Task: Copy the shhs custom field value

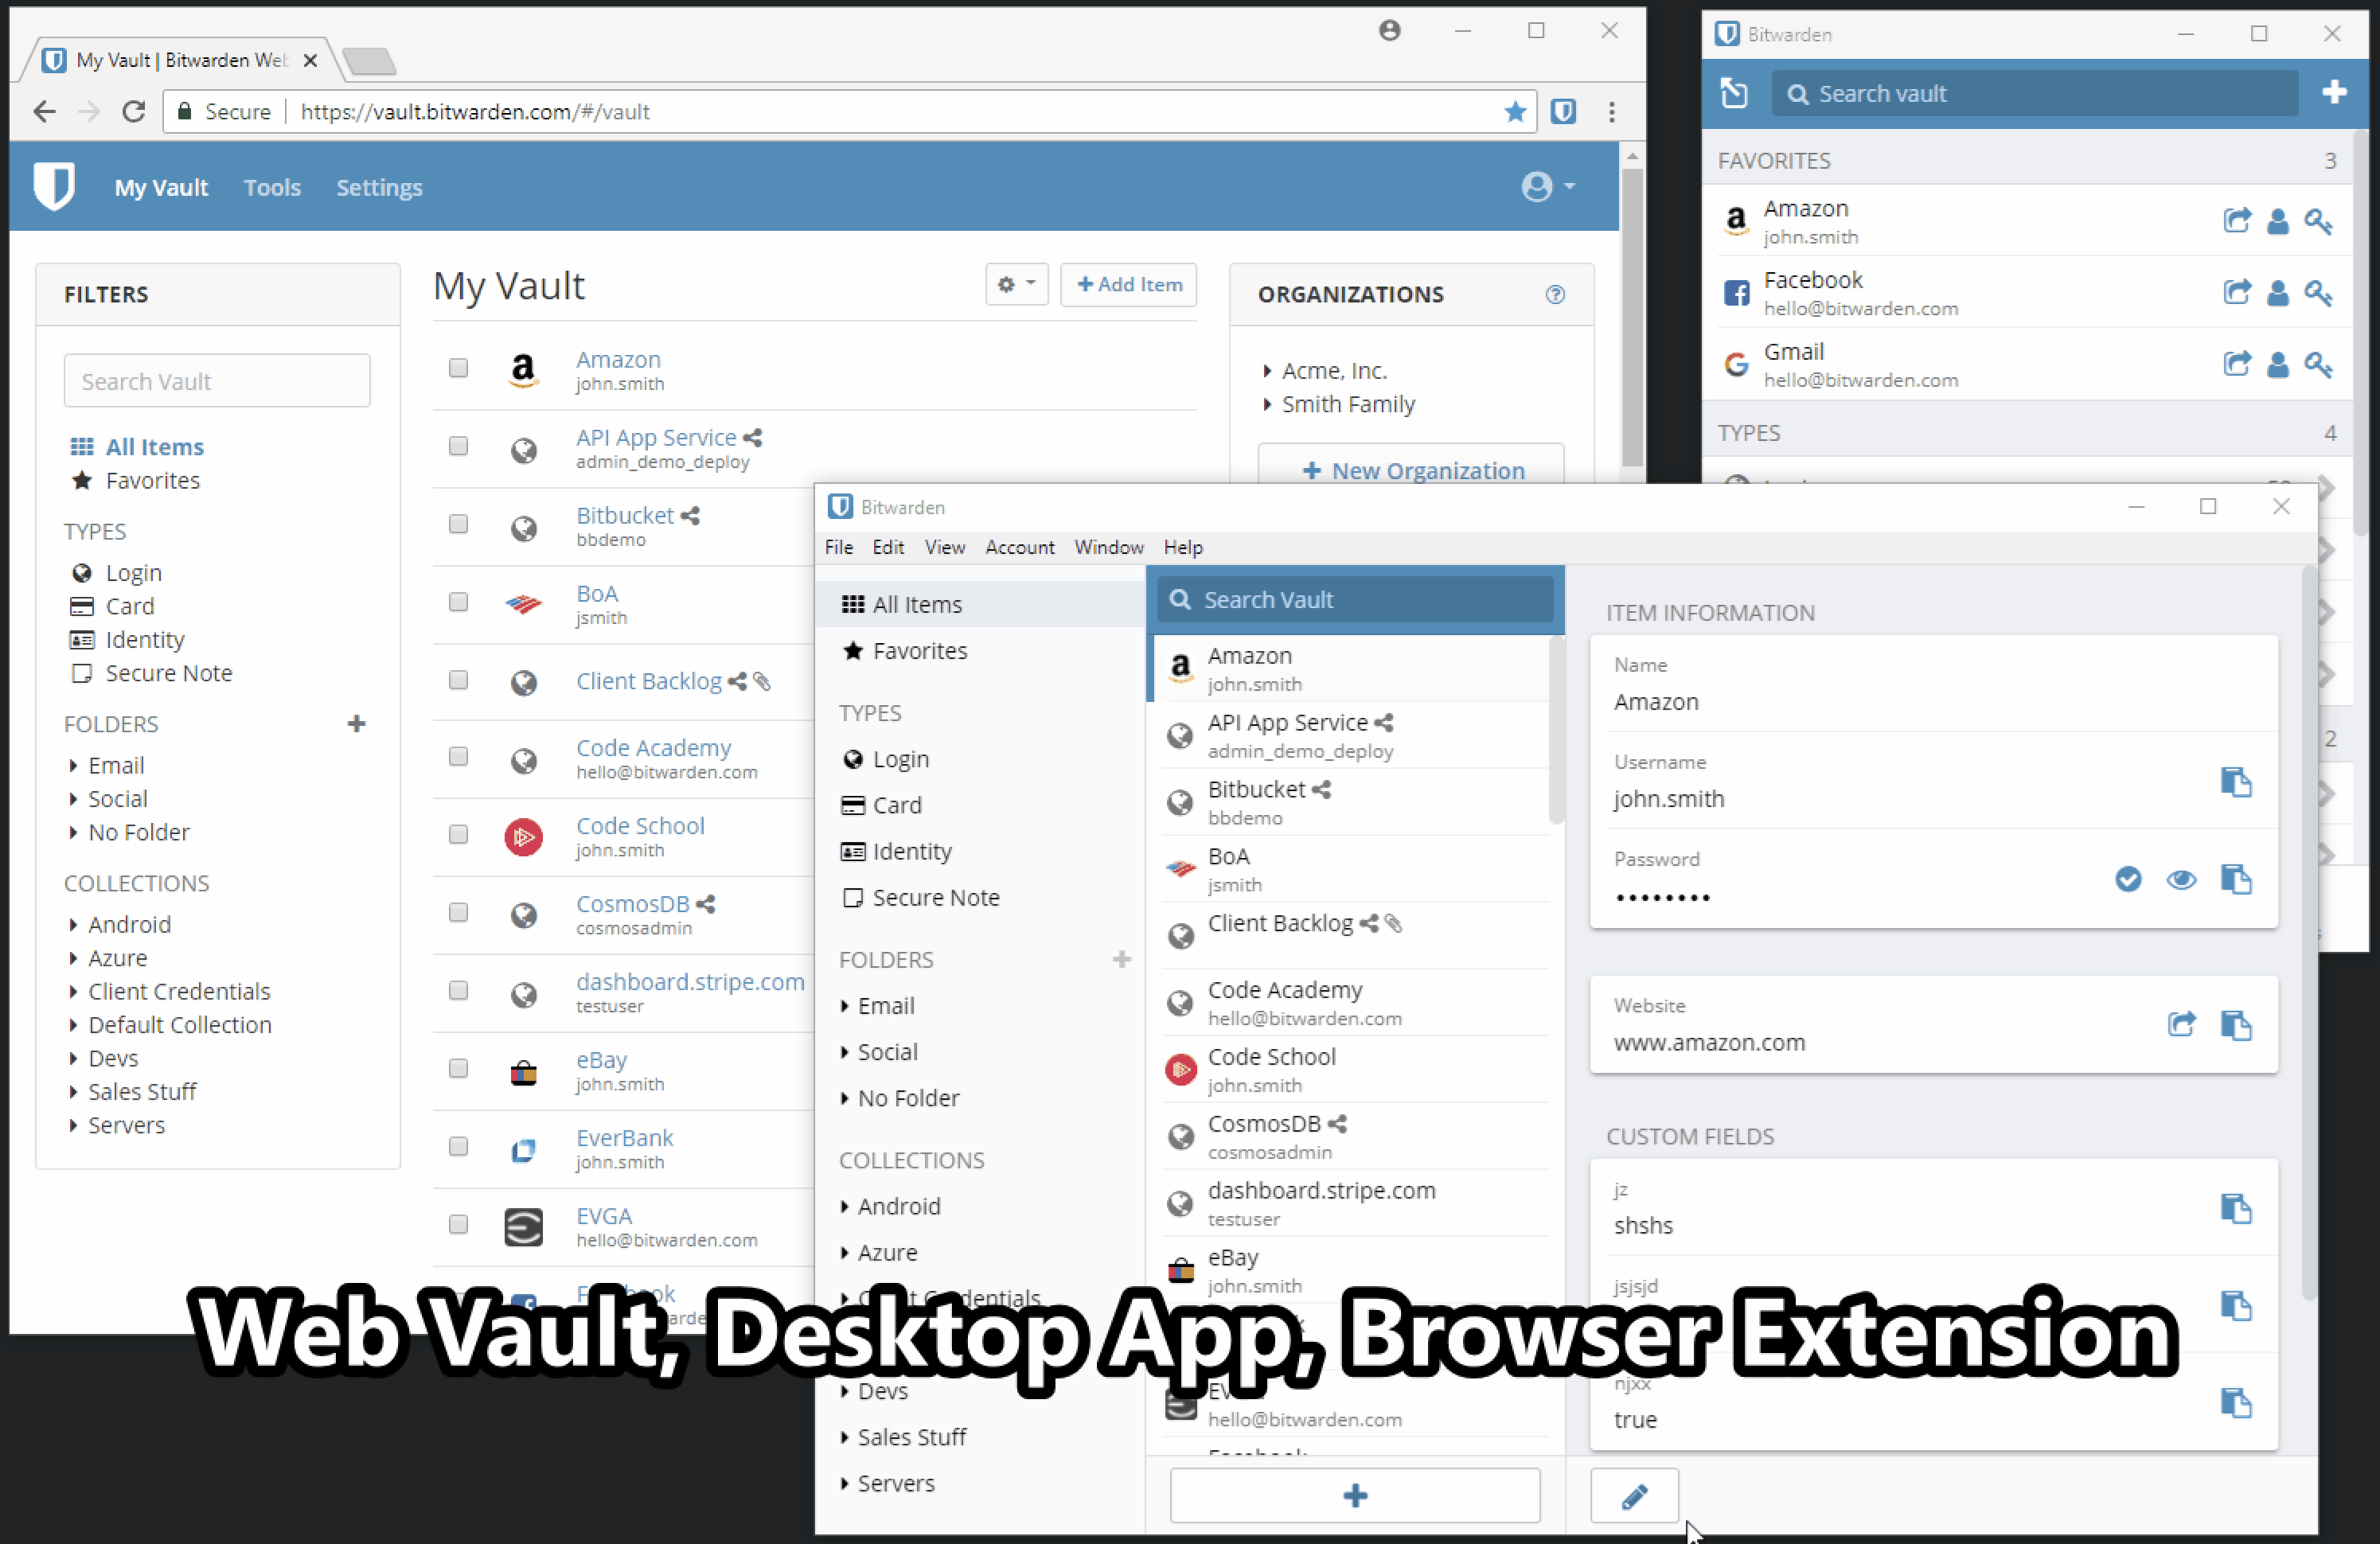Action: click(x=2238, y=1210)
